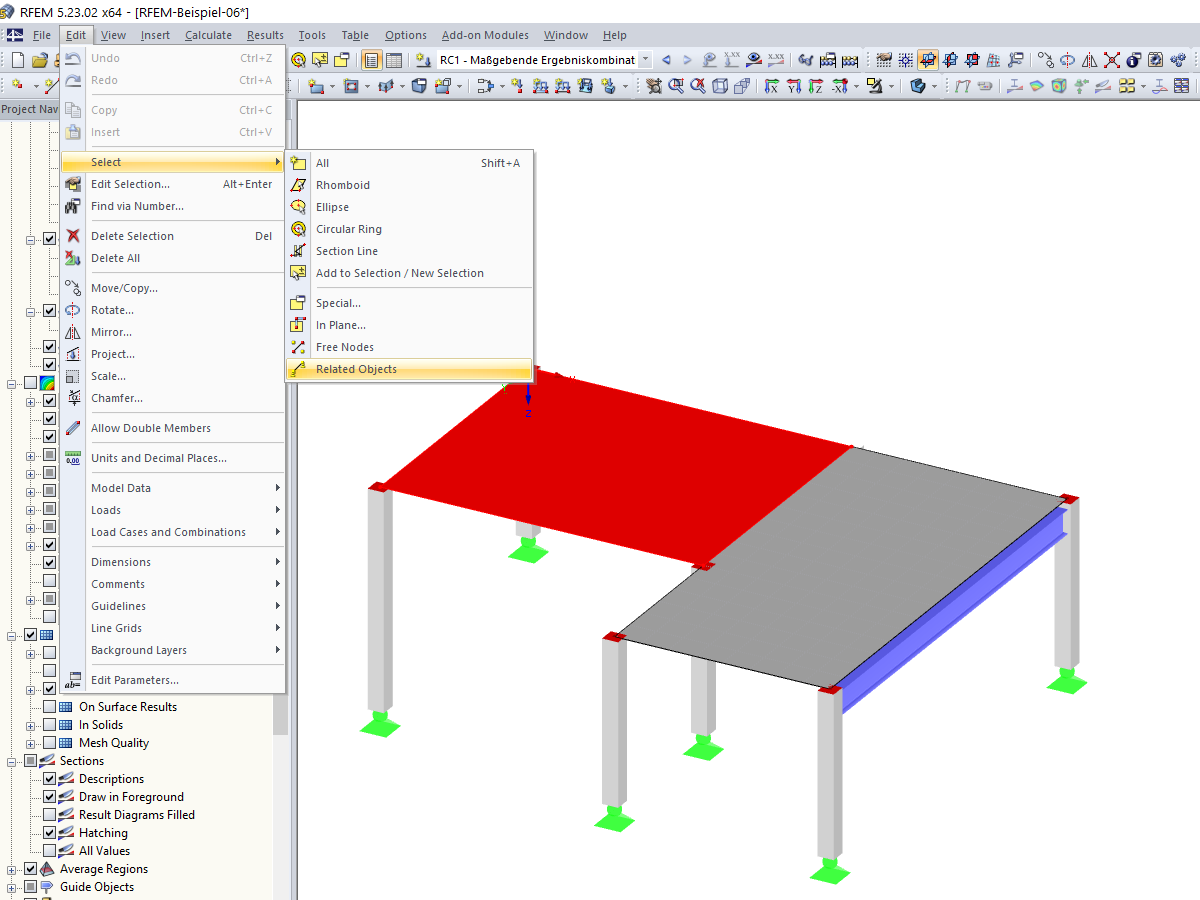
Task: Click the previous load case arrow icon
Action: pos(666,59)
